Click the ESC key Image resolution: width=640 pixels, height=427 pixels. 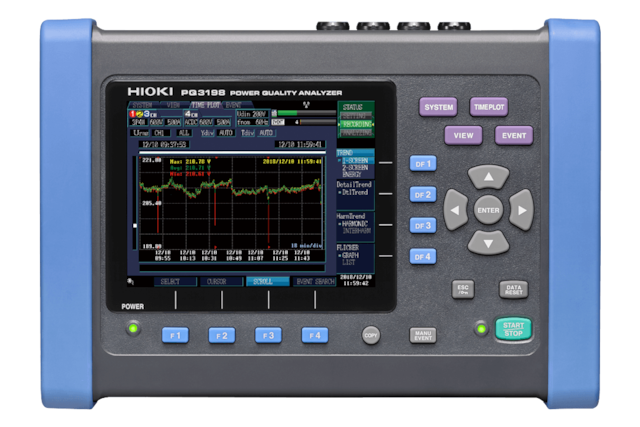point(463,289)
